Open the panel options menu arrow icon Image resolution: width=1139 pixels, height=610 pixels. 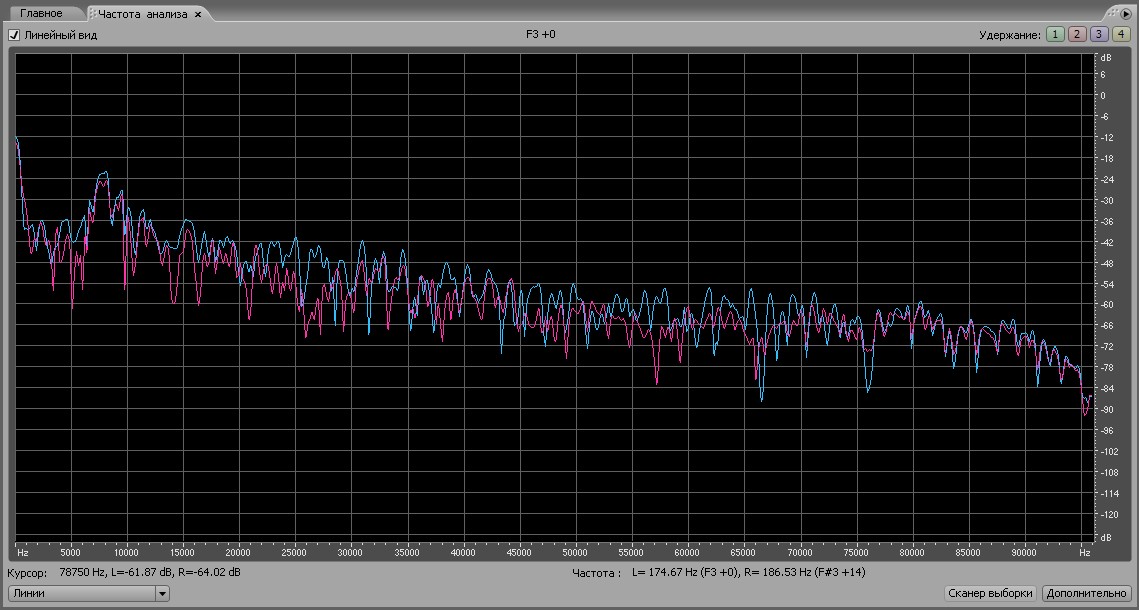click(x=1126, y=14)
